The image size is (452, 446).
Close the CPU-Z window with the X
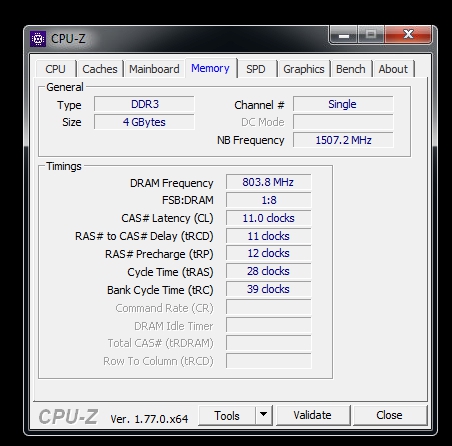click(408, 35)
